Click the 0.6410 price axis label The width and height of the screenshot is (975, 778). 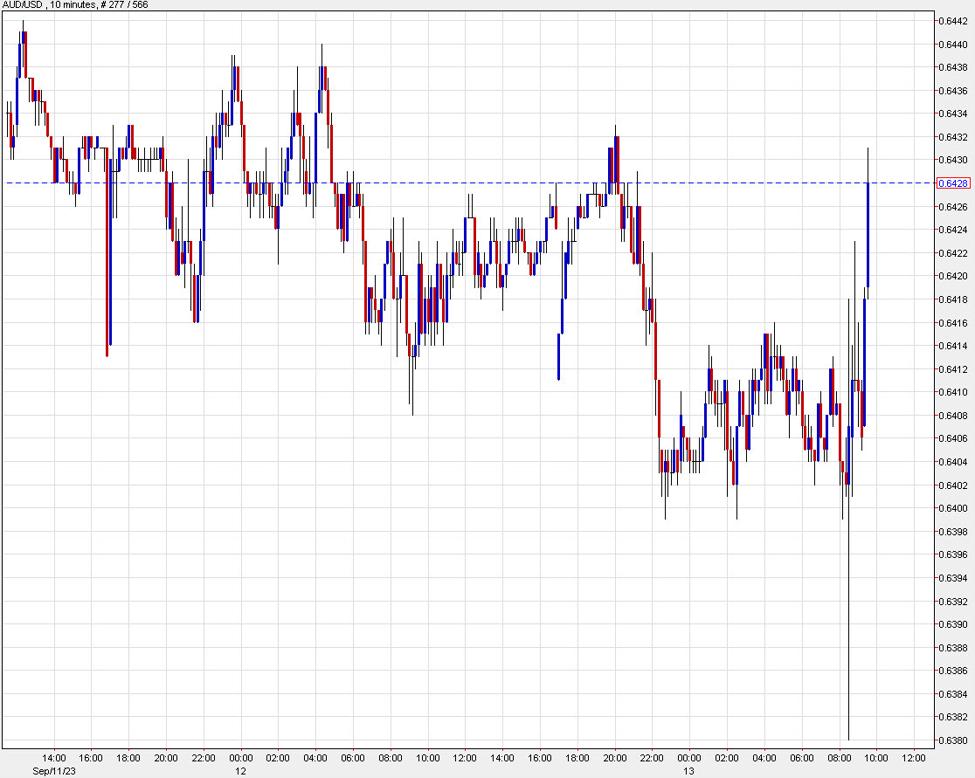click(952, 391)
